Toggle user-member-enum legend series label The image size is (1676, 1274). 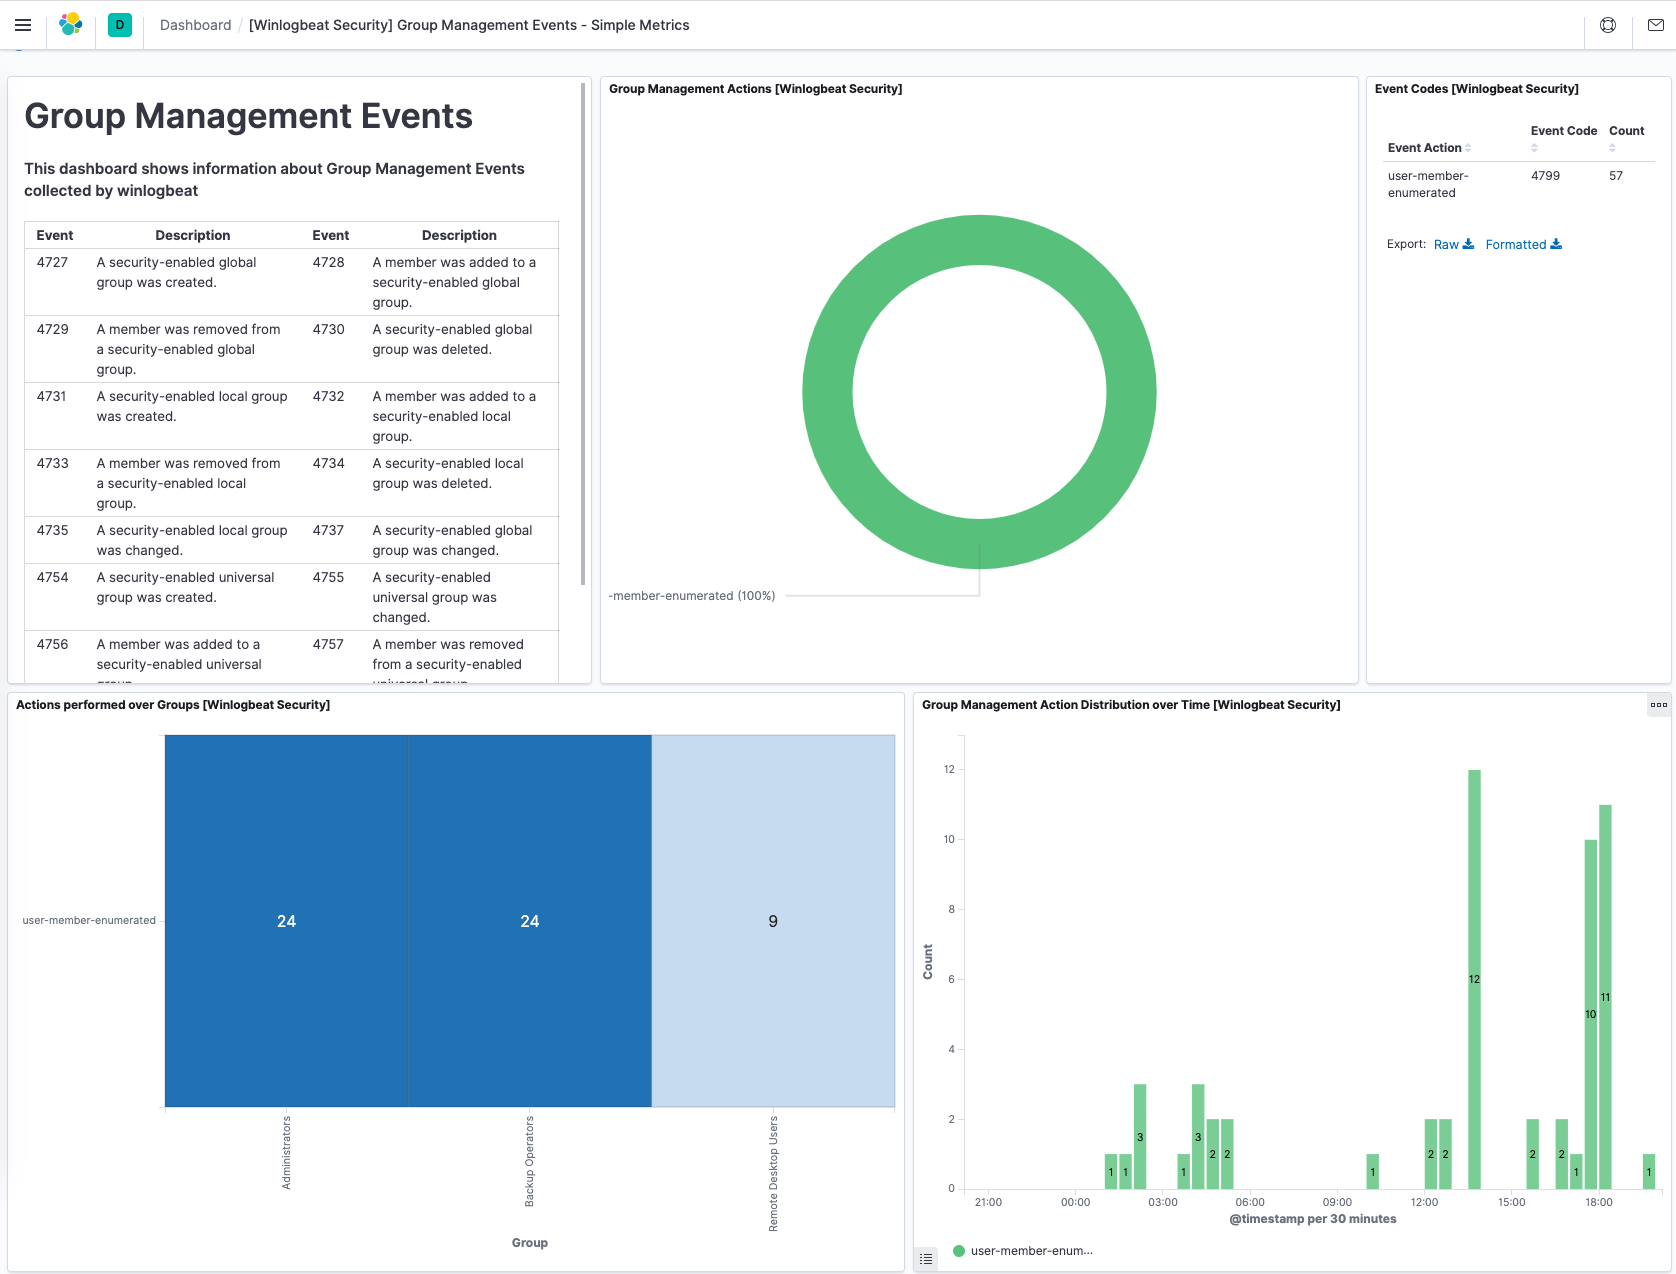(1031, 1251)
